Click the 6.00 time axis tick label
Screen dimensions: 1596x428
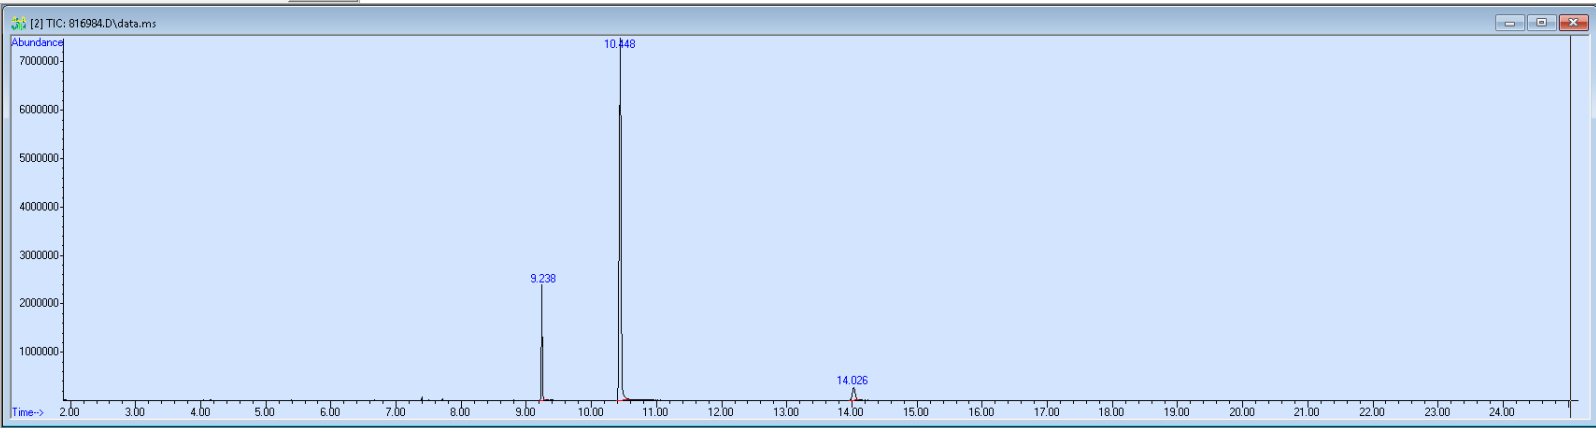tap(329, 412)
